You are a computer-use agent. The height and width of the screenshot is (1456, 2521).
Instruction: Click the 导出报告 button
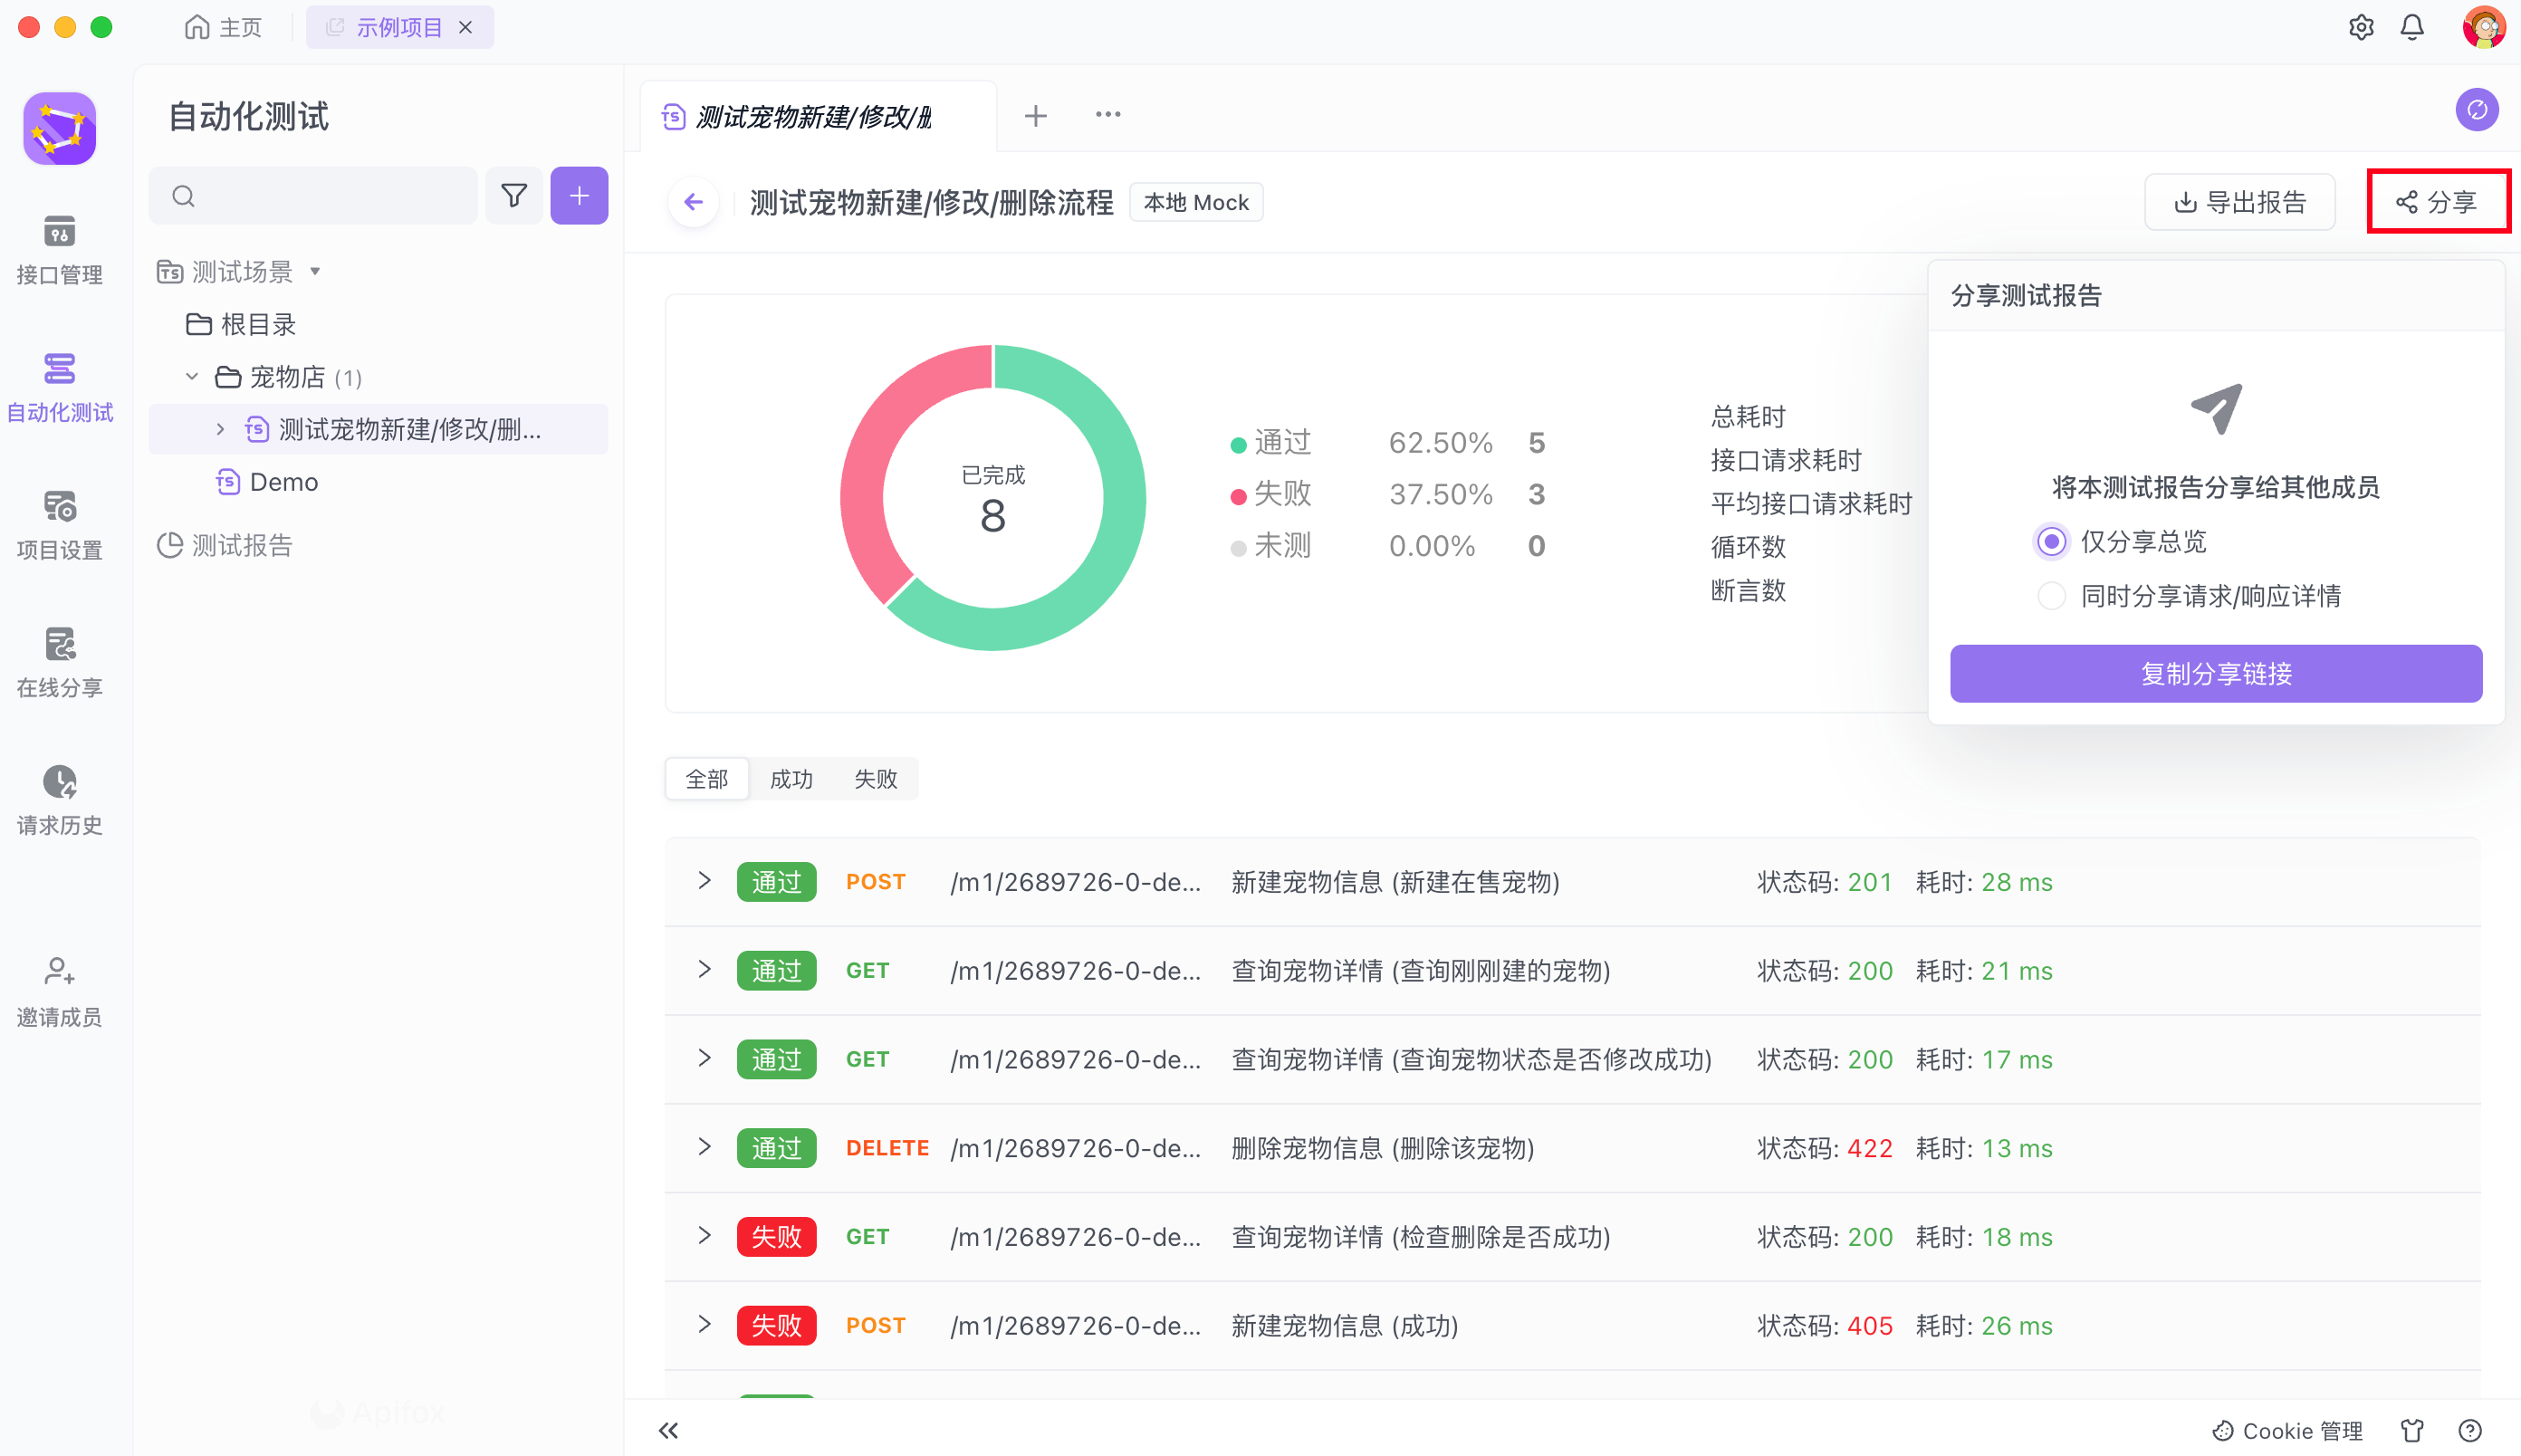[x=2239, y=203]
